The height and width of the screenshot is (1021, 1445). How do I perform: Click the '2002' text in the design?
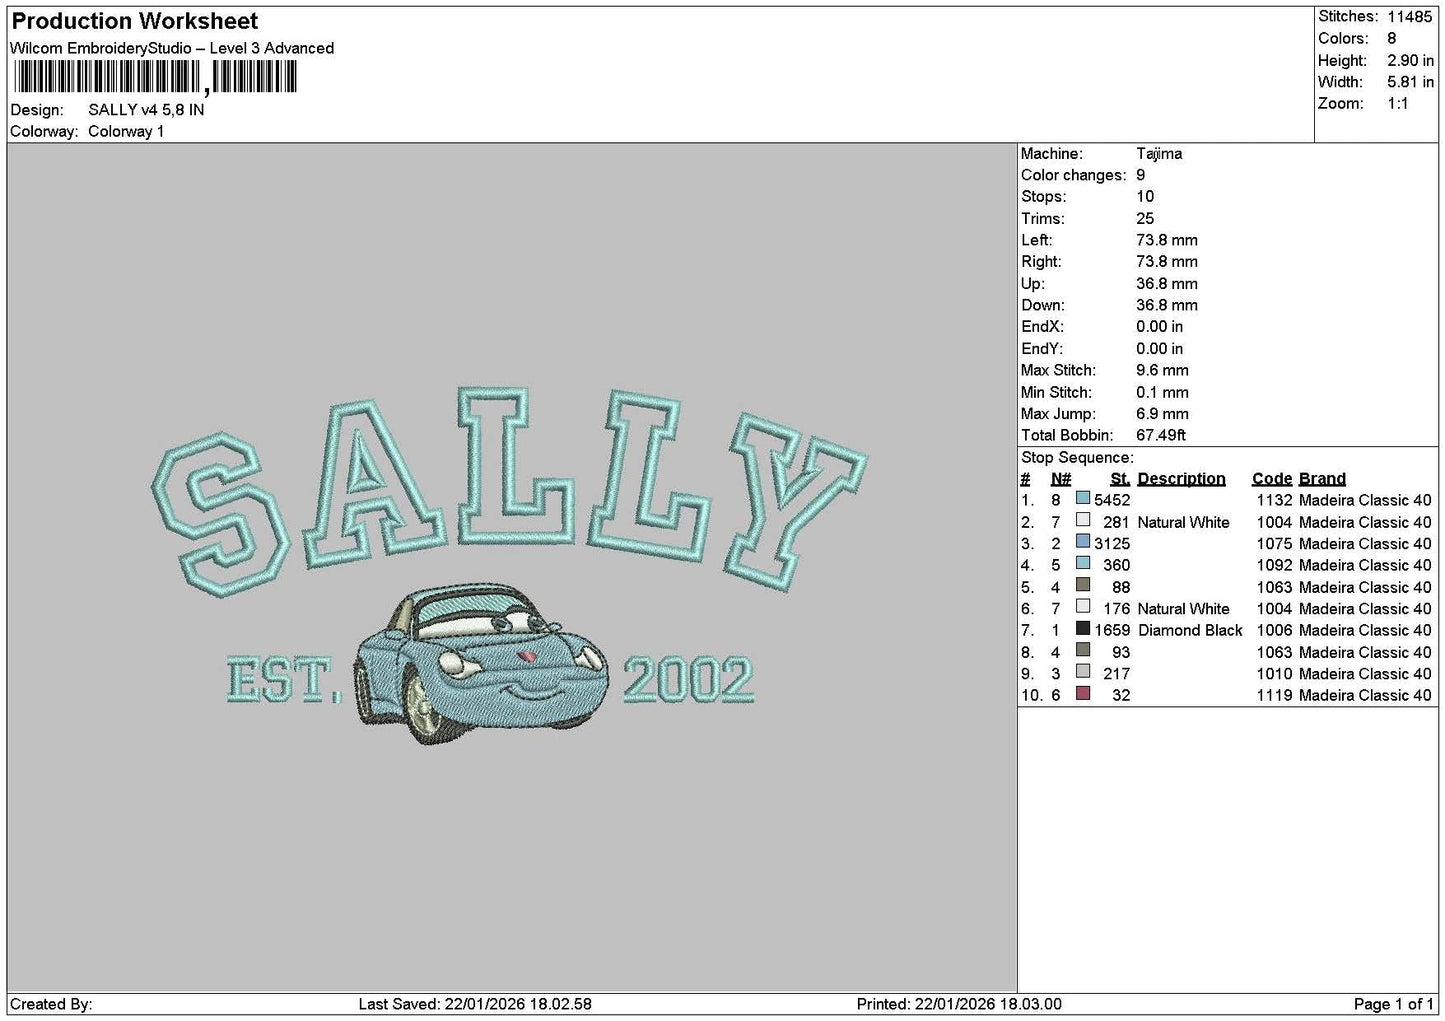pos(689,680)
